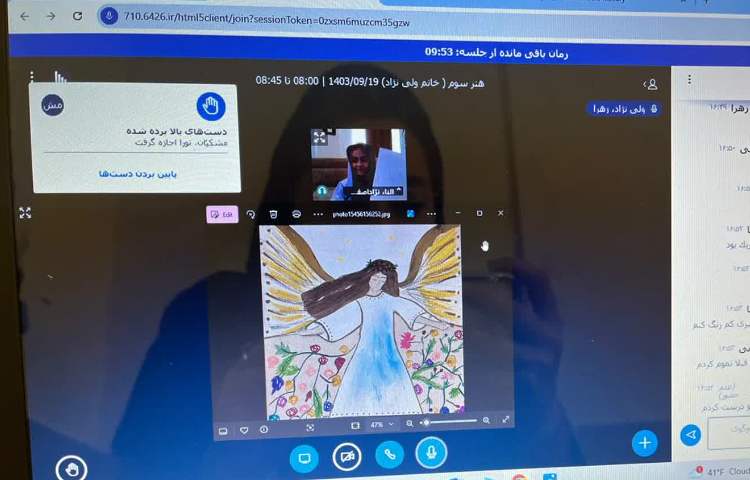
Task: Open the plus actions menu
Action: [x=644, y=443]
